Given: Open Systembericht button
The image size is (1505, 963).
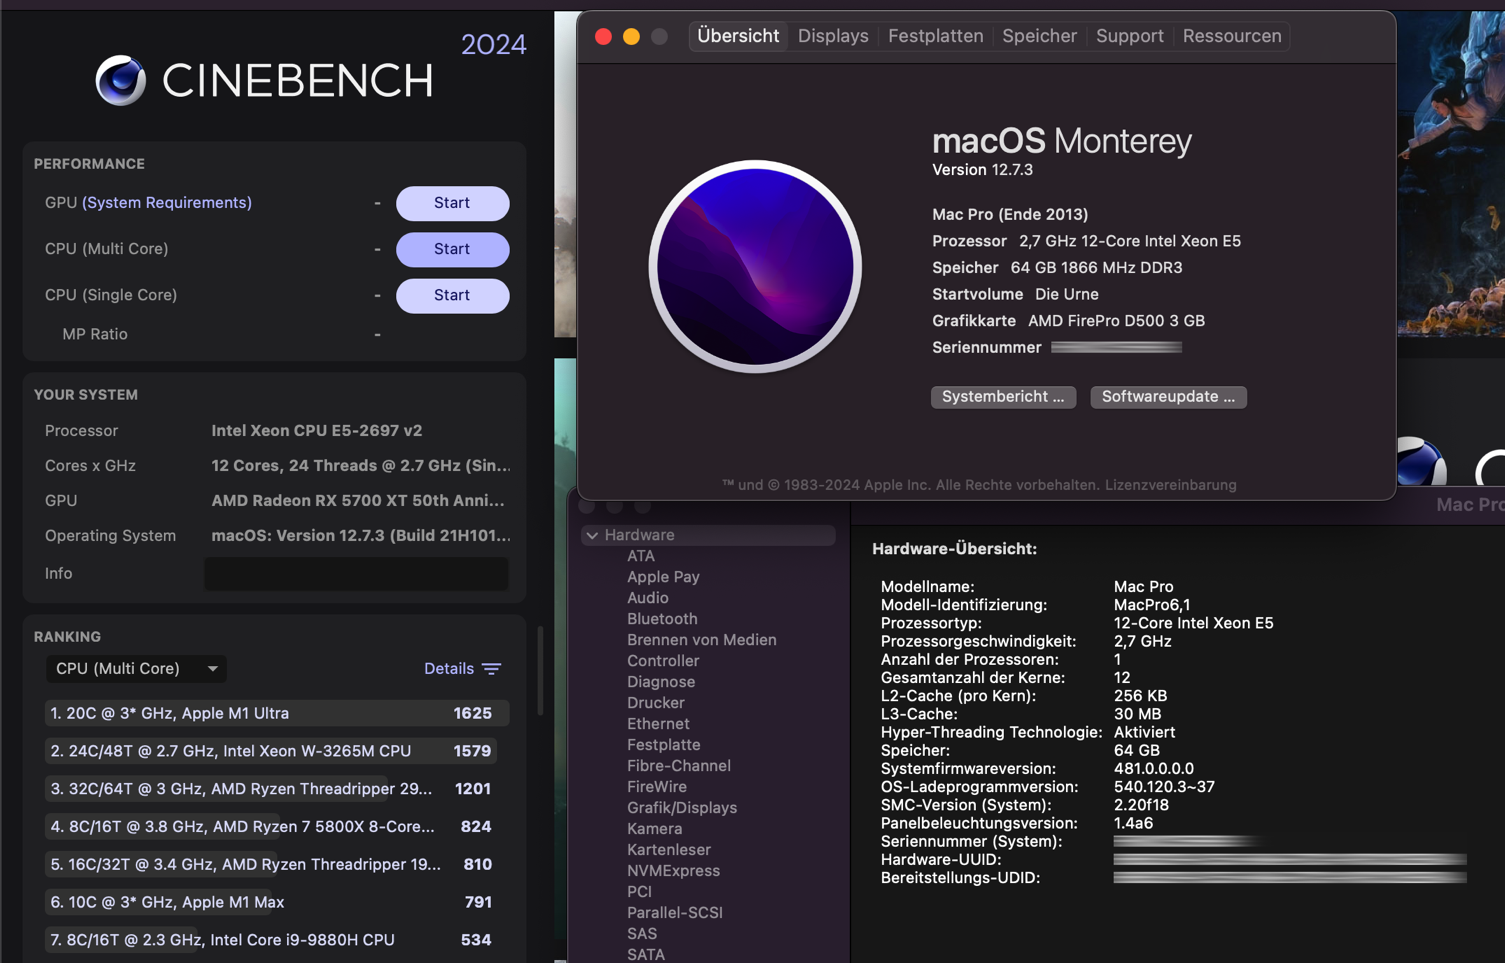Looking at the screenshot, I should click(x=1003, y=397).
